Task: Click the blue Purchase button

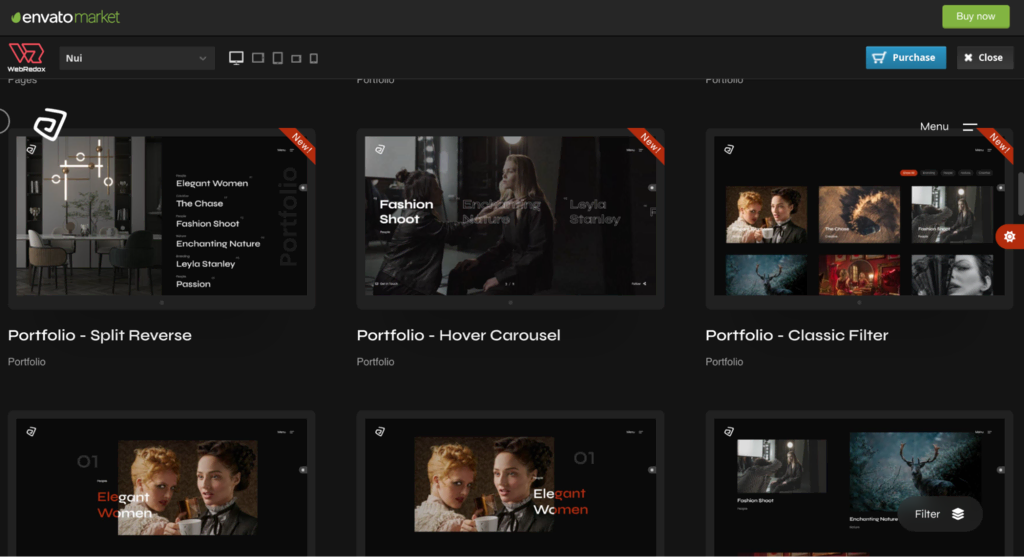Action: tap(905, 58)
